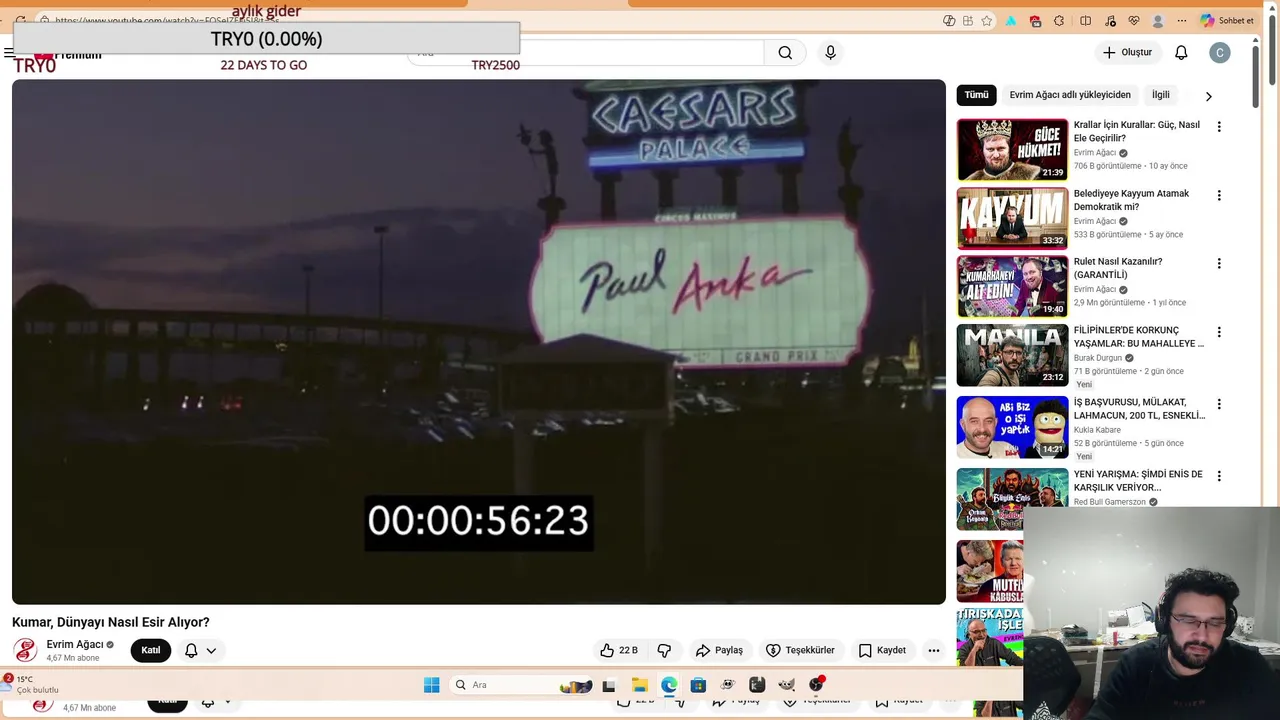Open YouTube notifications bell in header
The width and height of the screenshot is (1280, 720).
tap(1181, 52)
